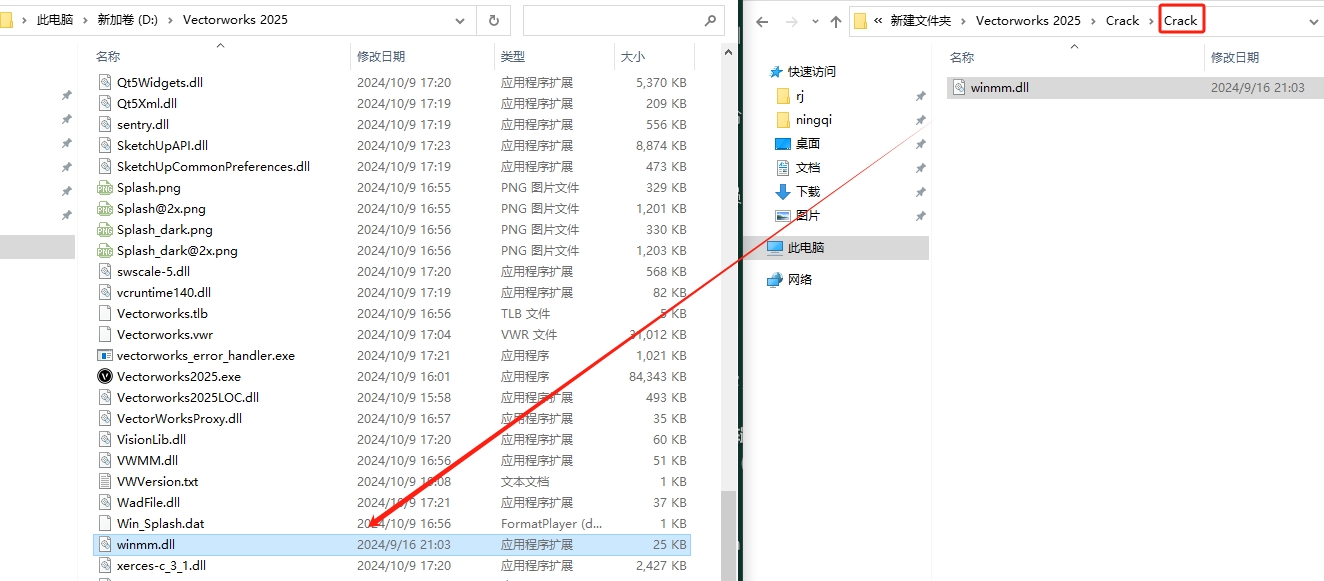Click the winmm.dll icon in Crack folder window
1324x581 pixels.
click(x=959, y=87)
